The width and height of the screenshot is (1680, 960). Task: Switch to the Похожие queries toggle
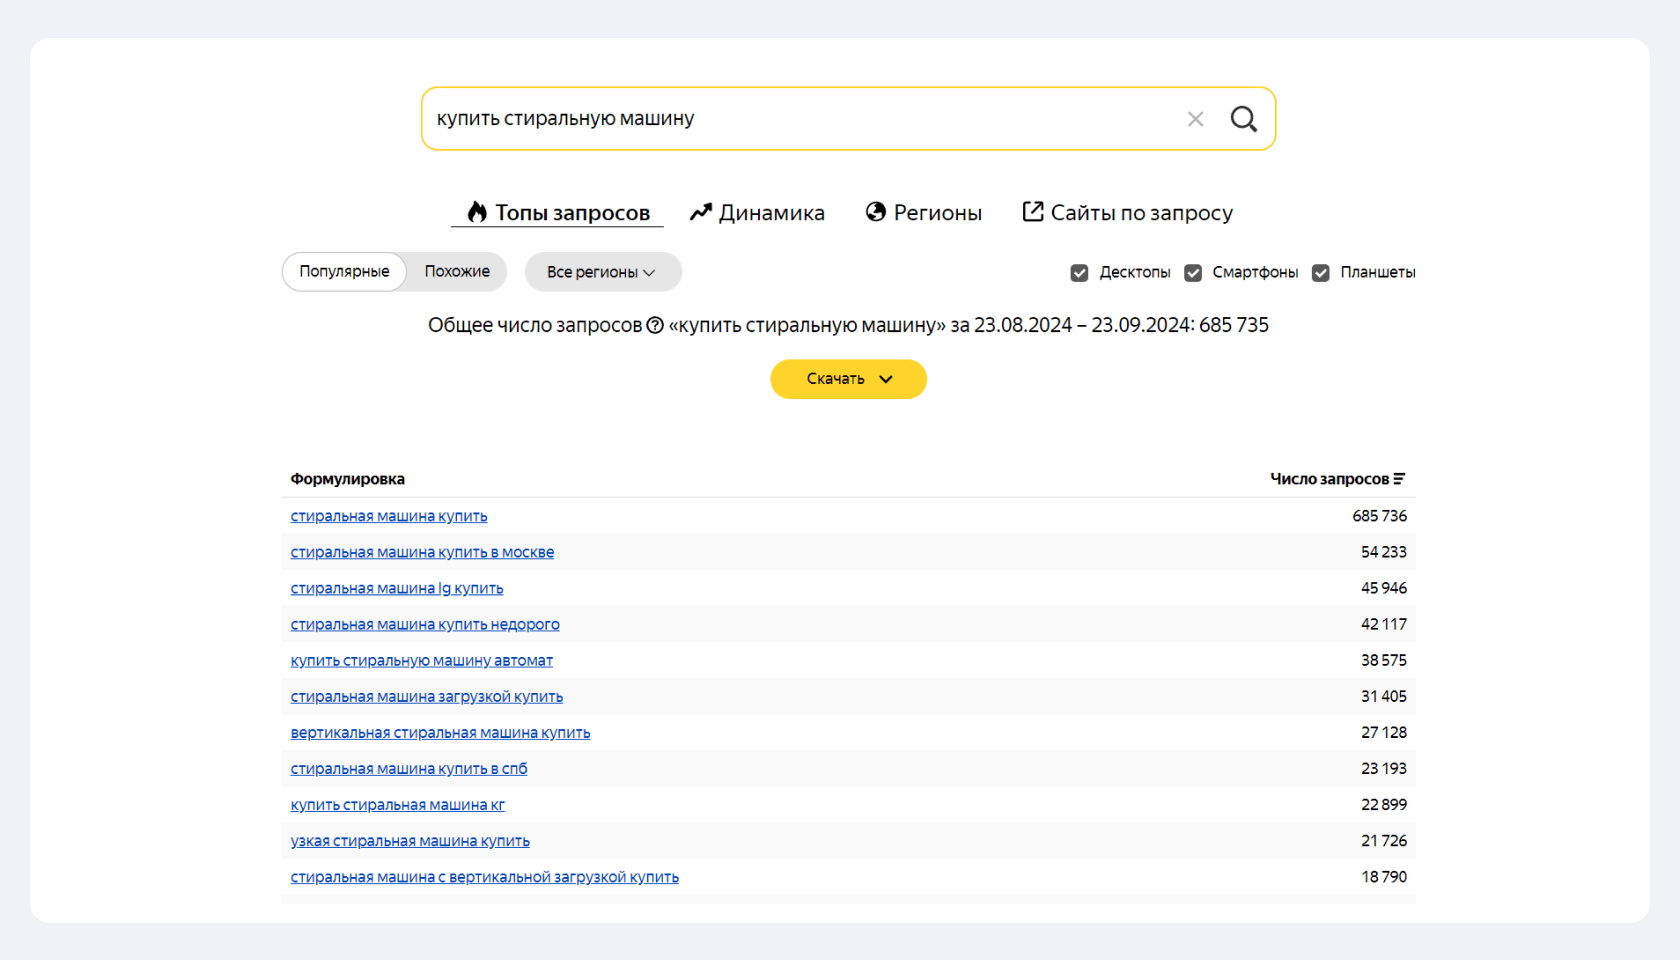(x=457, y=272)
